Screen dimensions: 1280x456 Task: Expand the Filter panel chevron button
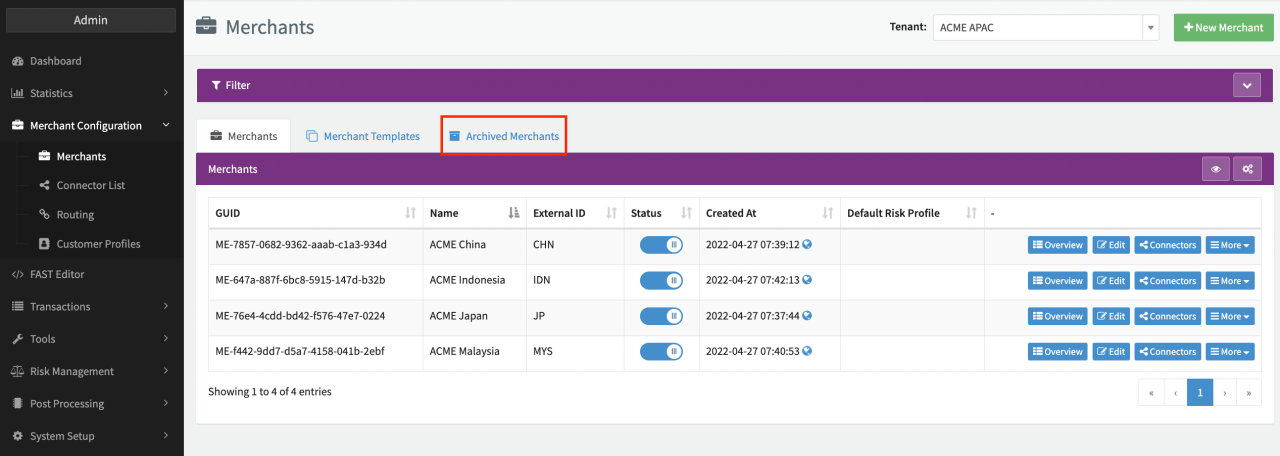click(1246, 85)
